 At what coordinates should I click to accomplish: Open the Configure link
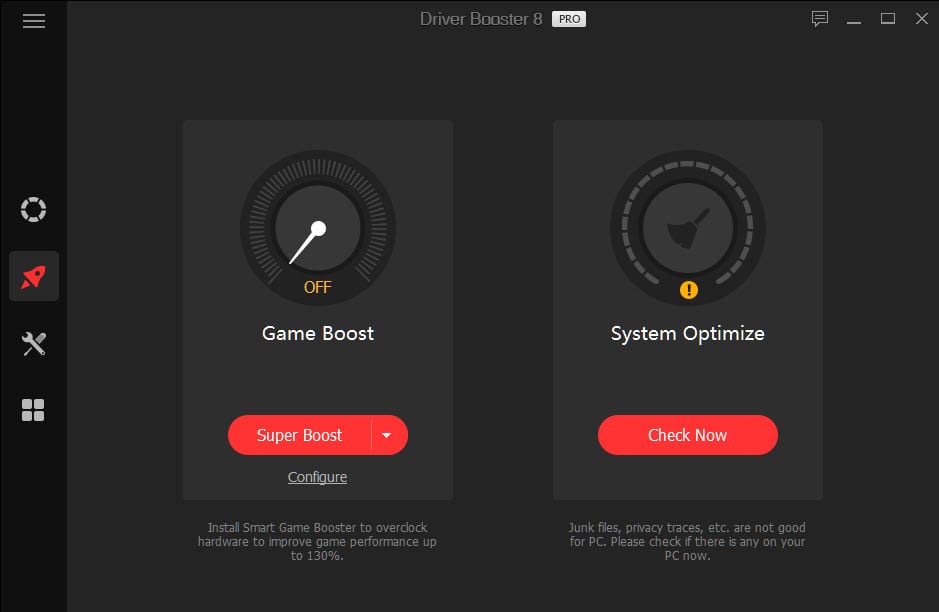pos(317,477)
